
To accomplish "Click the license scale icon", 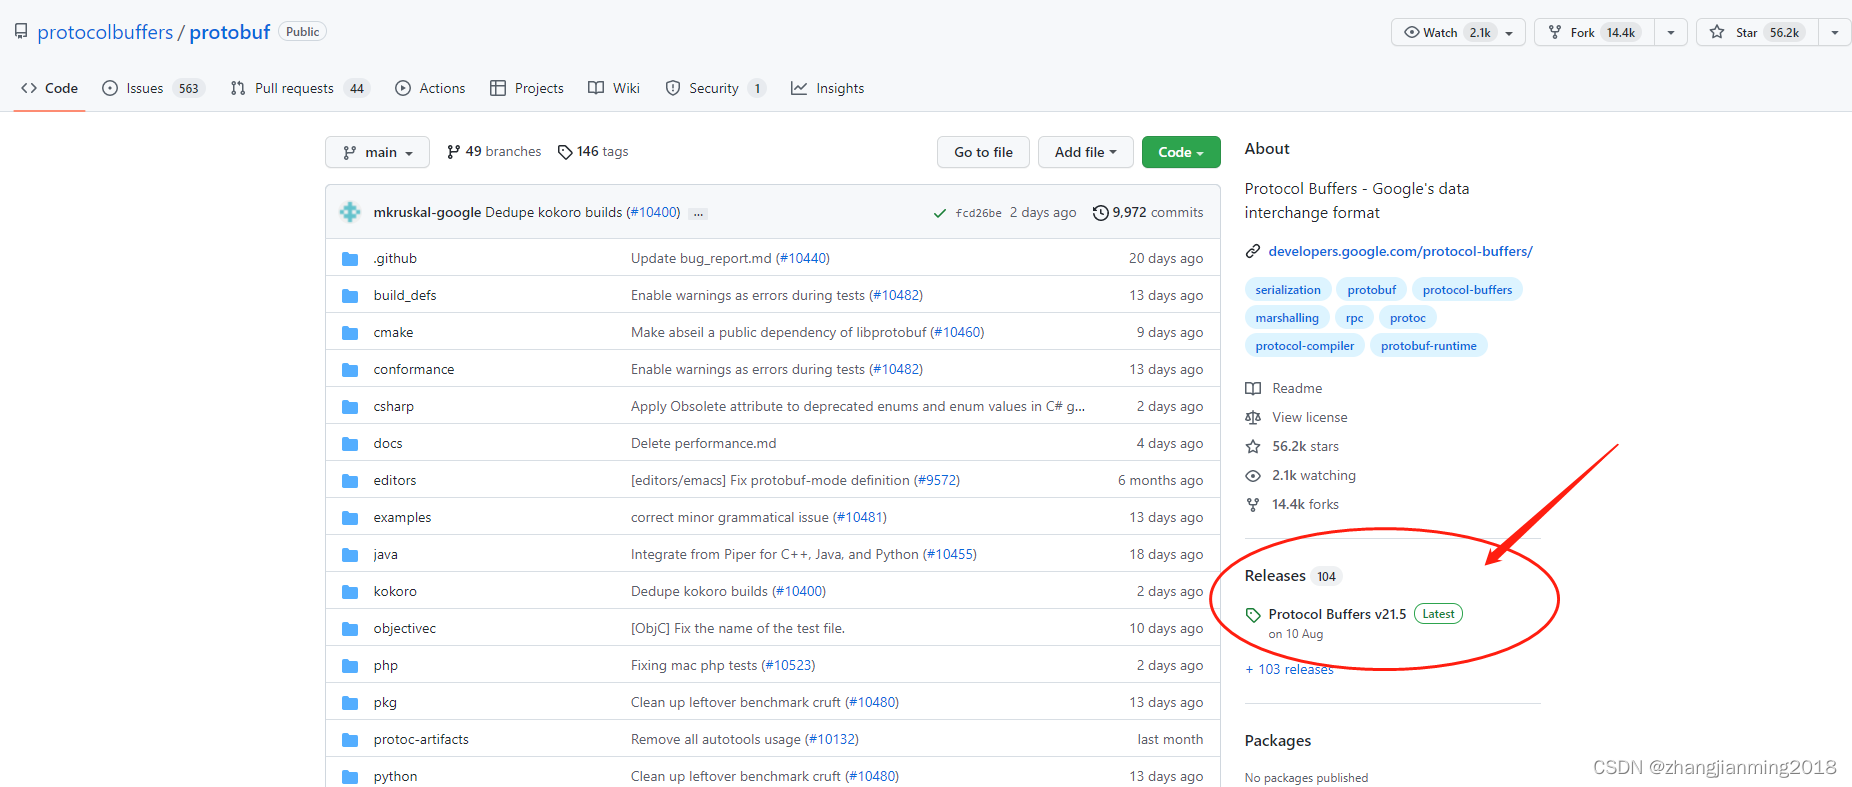I will click(x=1253, y=417).
